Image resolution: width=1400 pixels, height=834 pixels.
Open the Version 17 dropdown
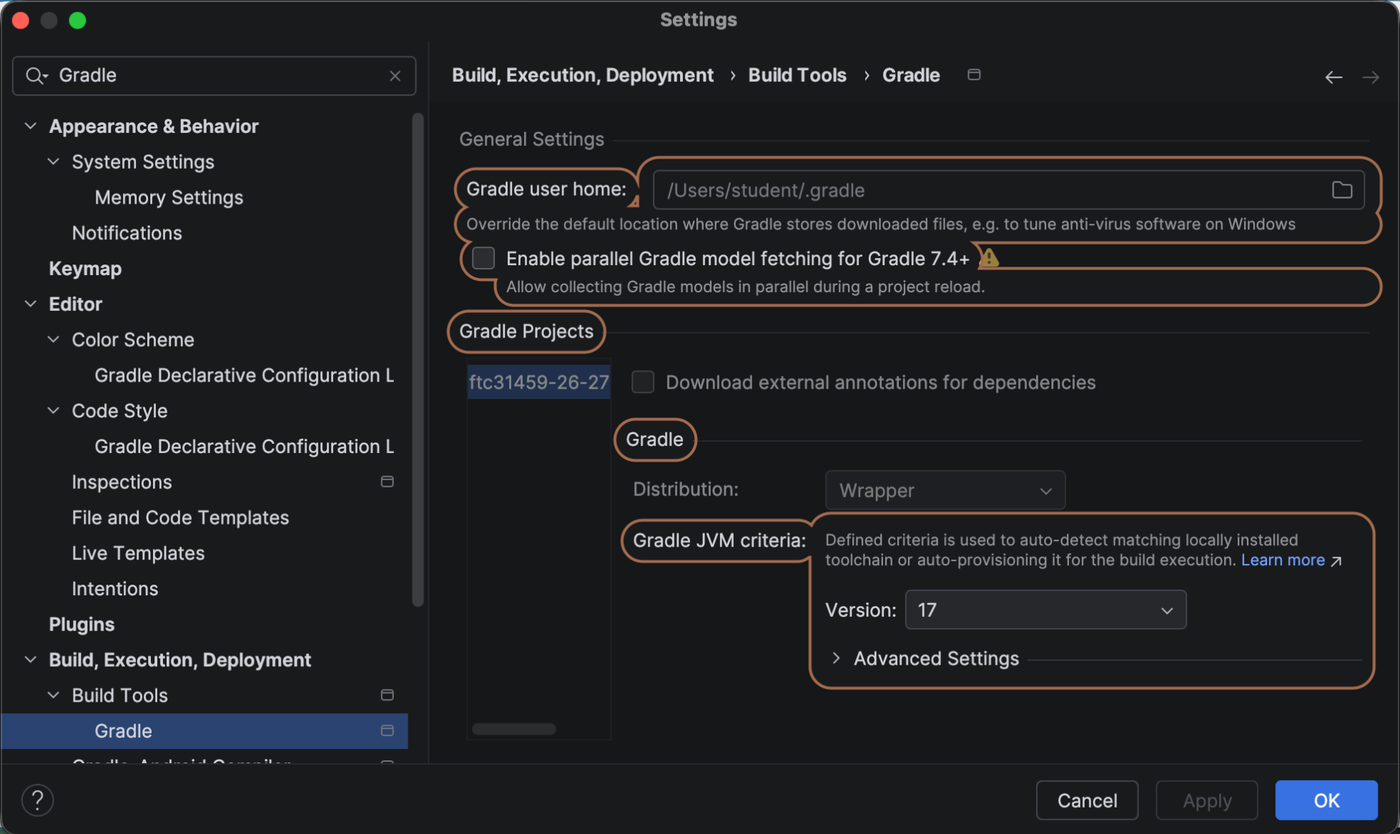(x=1045, y=610)
